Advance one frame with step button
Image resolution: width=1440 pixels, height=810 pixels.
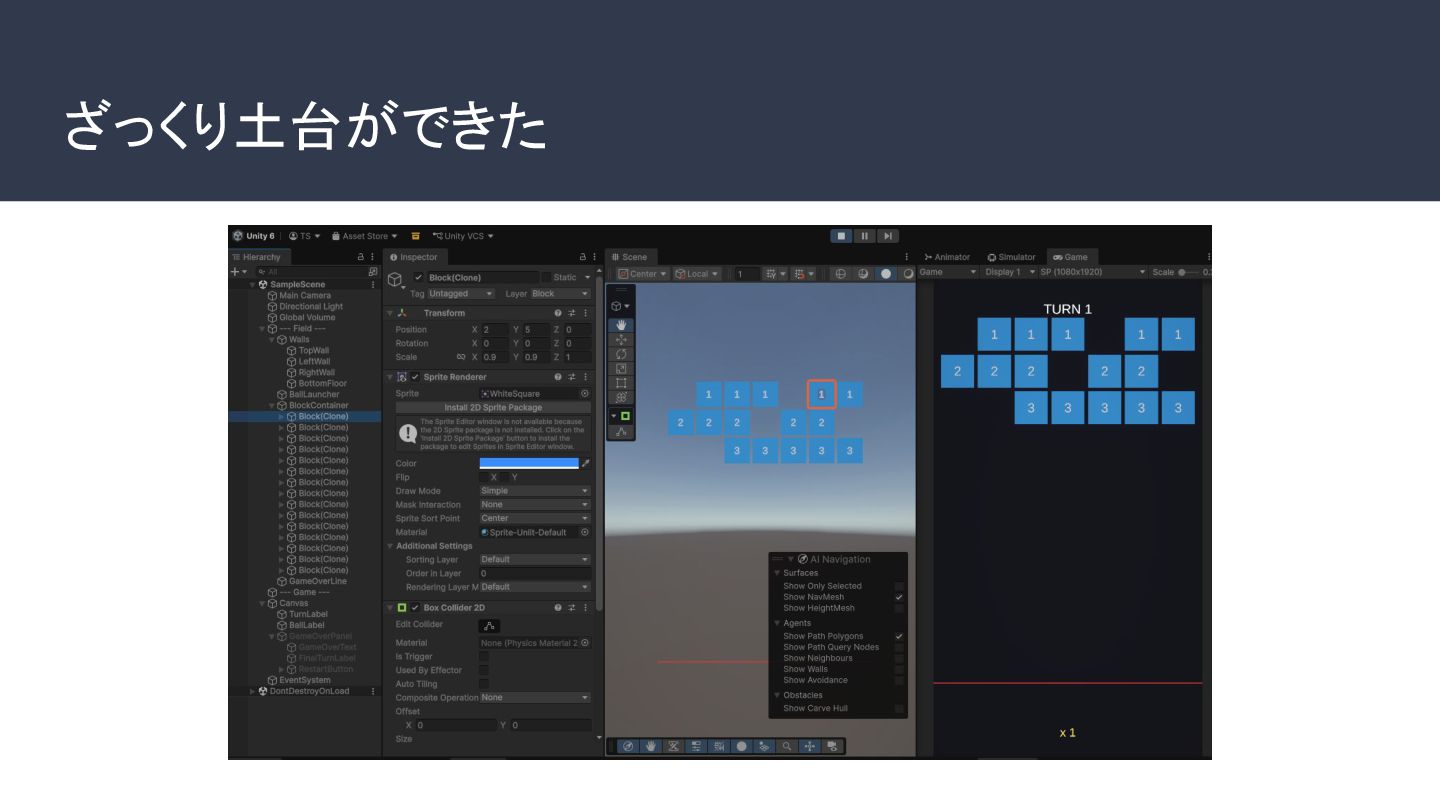(x=888, y=236)
